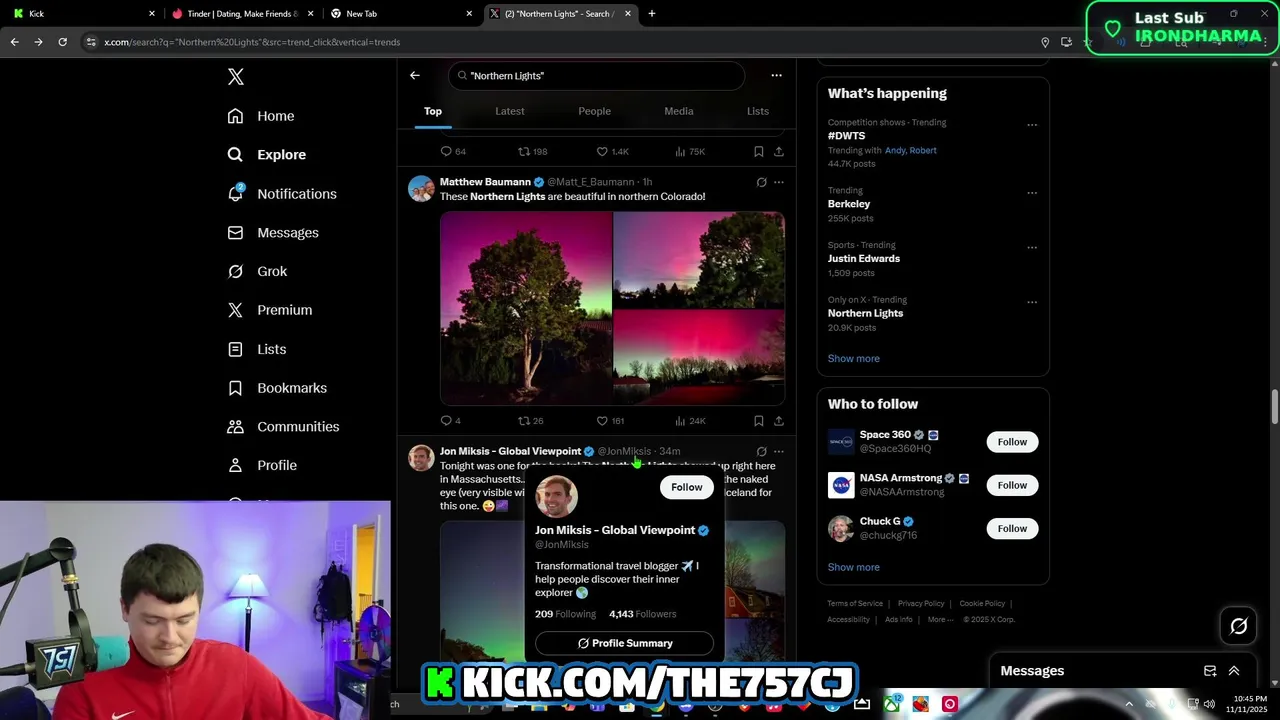Viewport: 1280px width, 720px height.
Task: Open Messages in the sidebar
Action: coord(273,233)
